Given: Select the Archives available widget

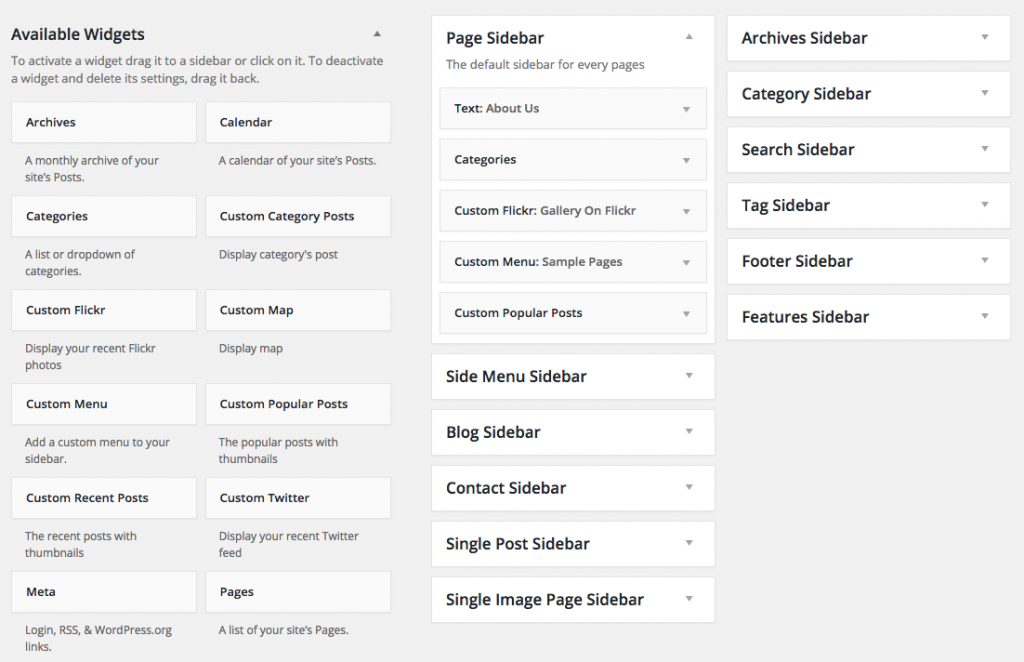Looking at the screenshot, I should pos(104,122).
